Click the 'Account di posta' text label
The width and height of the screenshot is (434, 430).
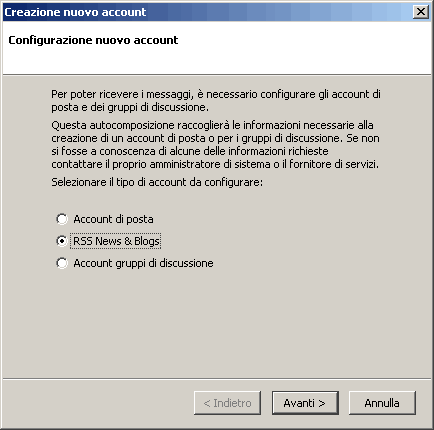113,219
